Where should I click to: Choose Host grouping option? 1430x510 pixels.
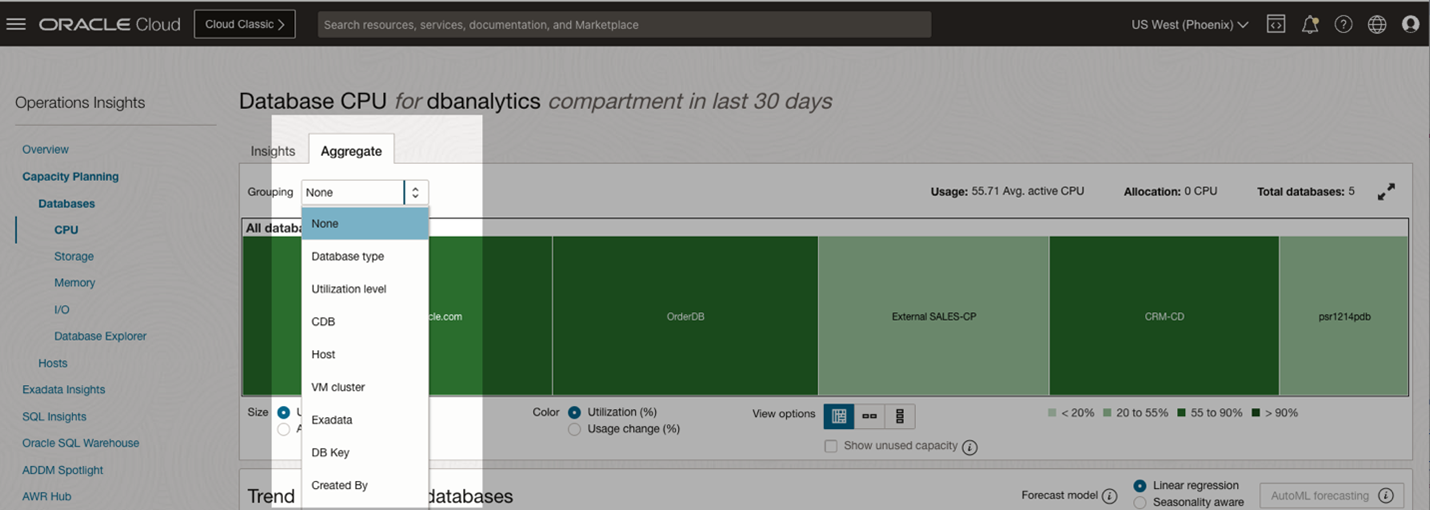[365, 355]
